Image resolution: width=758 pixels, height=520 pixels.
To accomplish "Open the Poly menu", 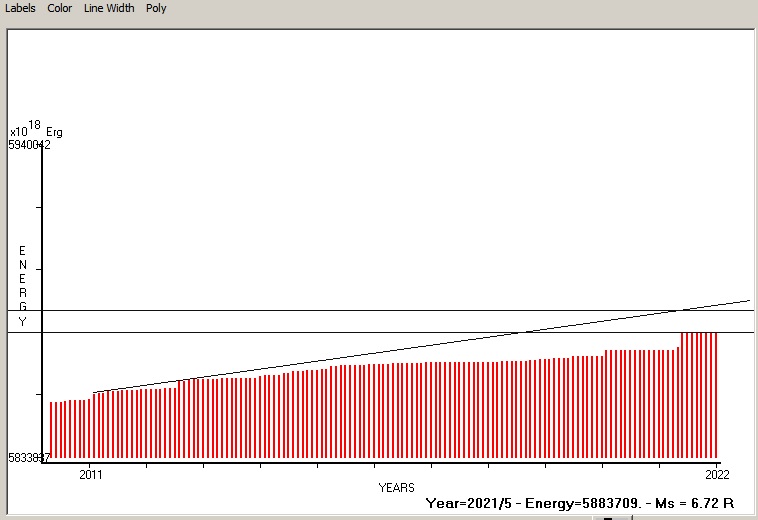I will click(x=156, y=8).
